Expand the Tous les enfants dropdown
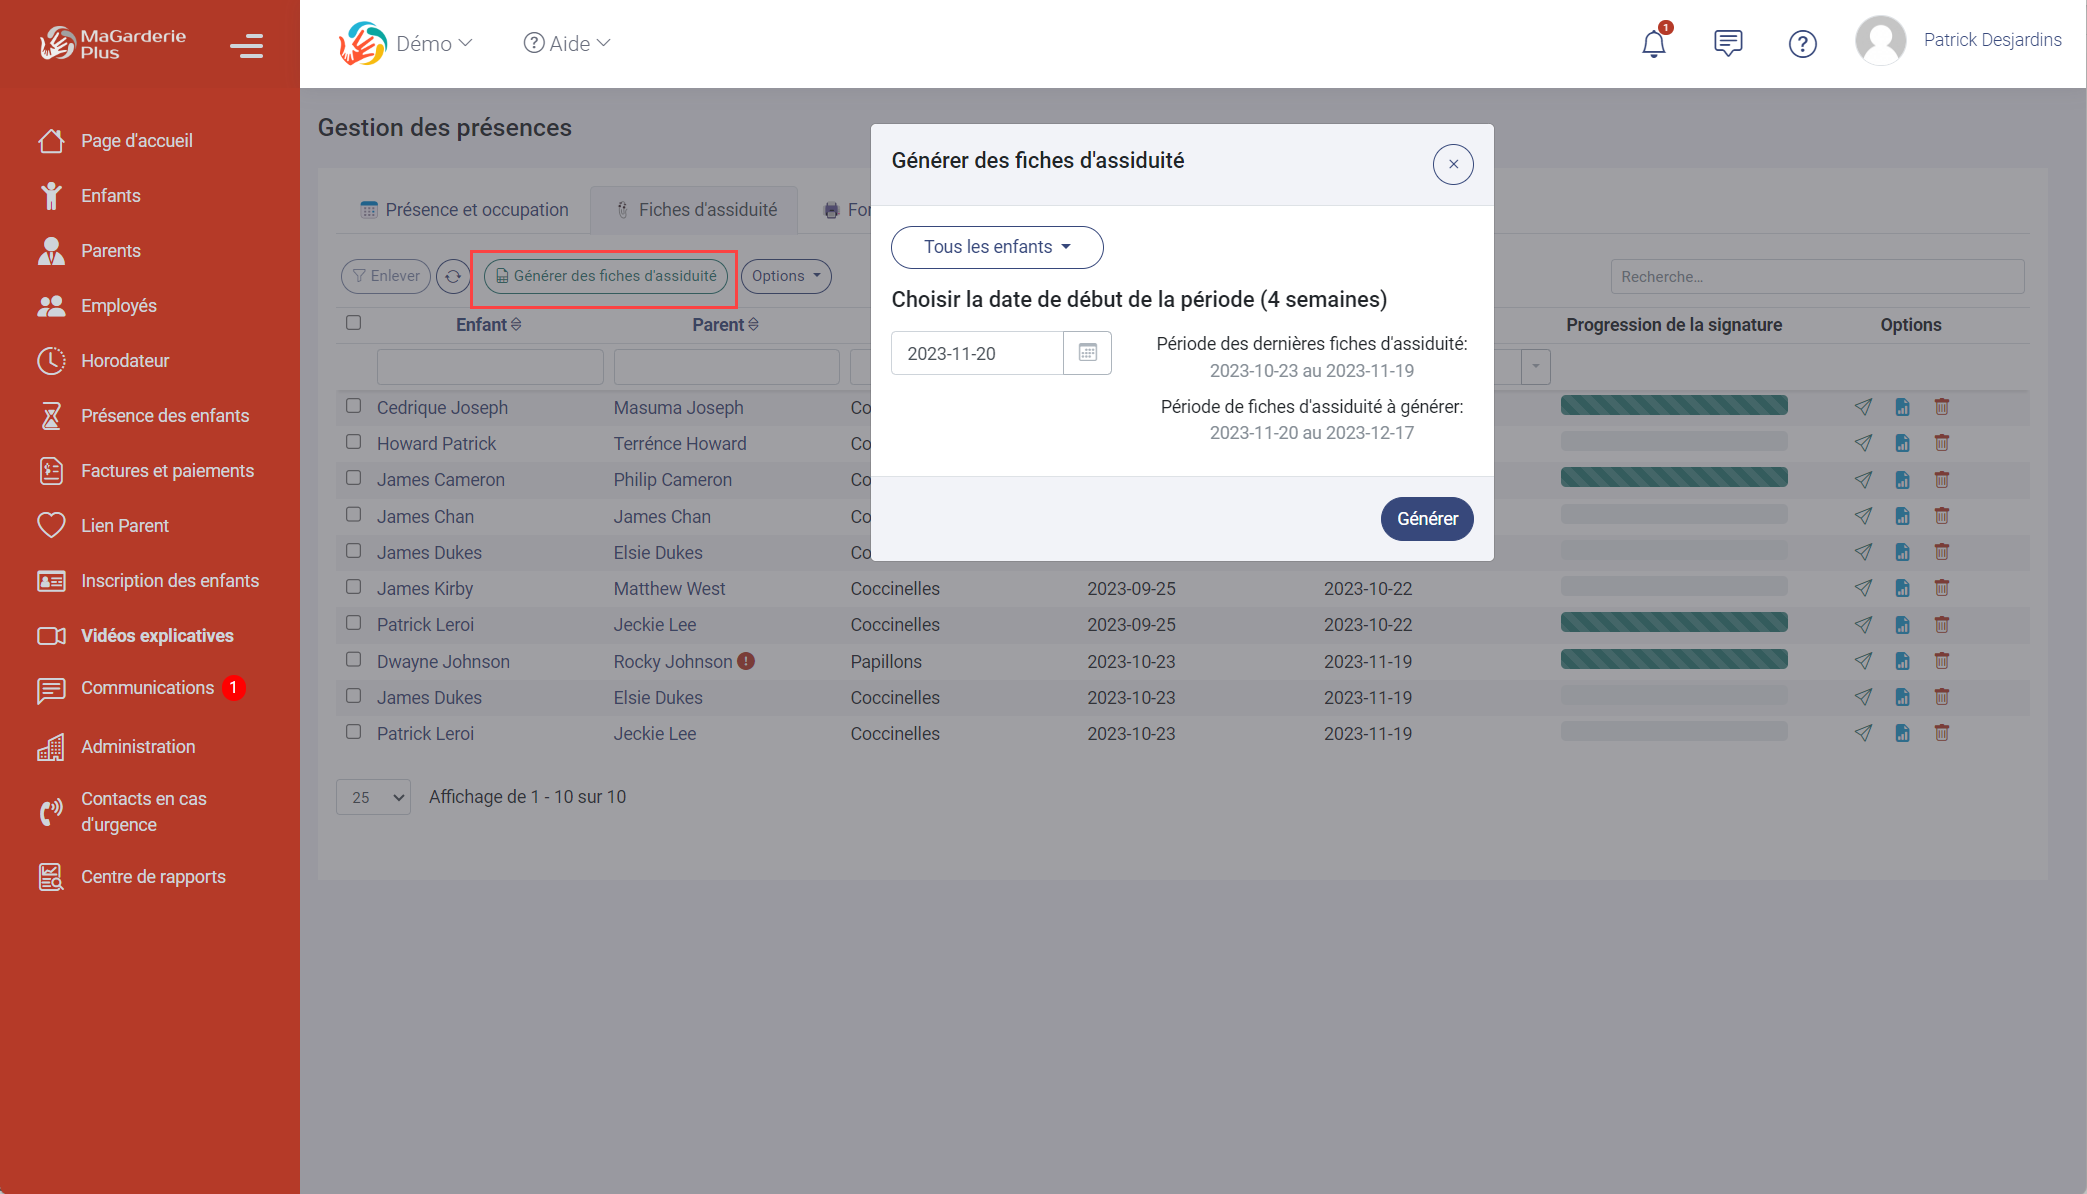The width and height of the screenshot is (2087, 1194). click(x=997, y=247)
